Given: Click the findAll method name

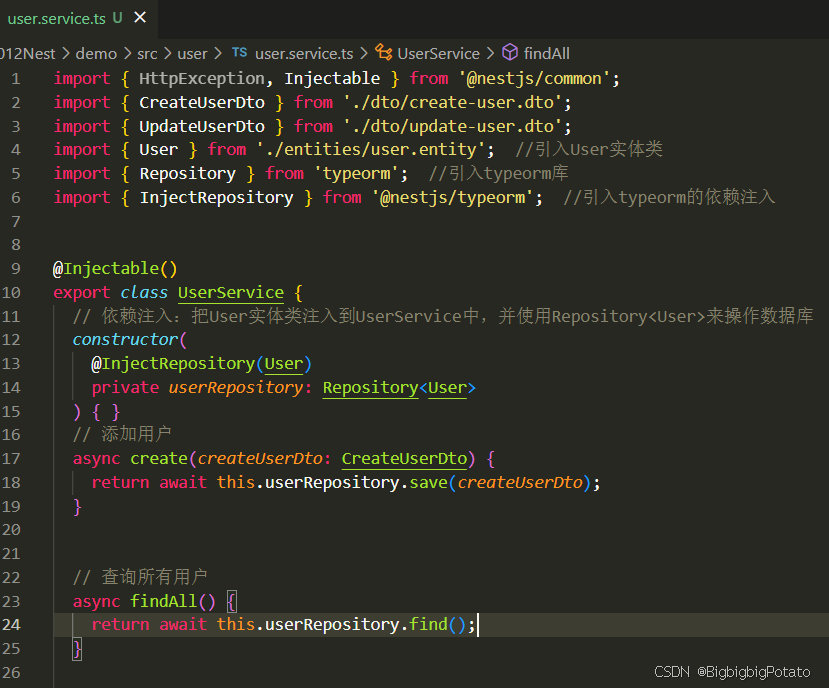Looking at the screenshot, I should 163,601.
